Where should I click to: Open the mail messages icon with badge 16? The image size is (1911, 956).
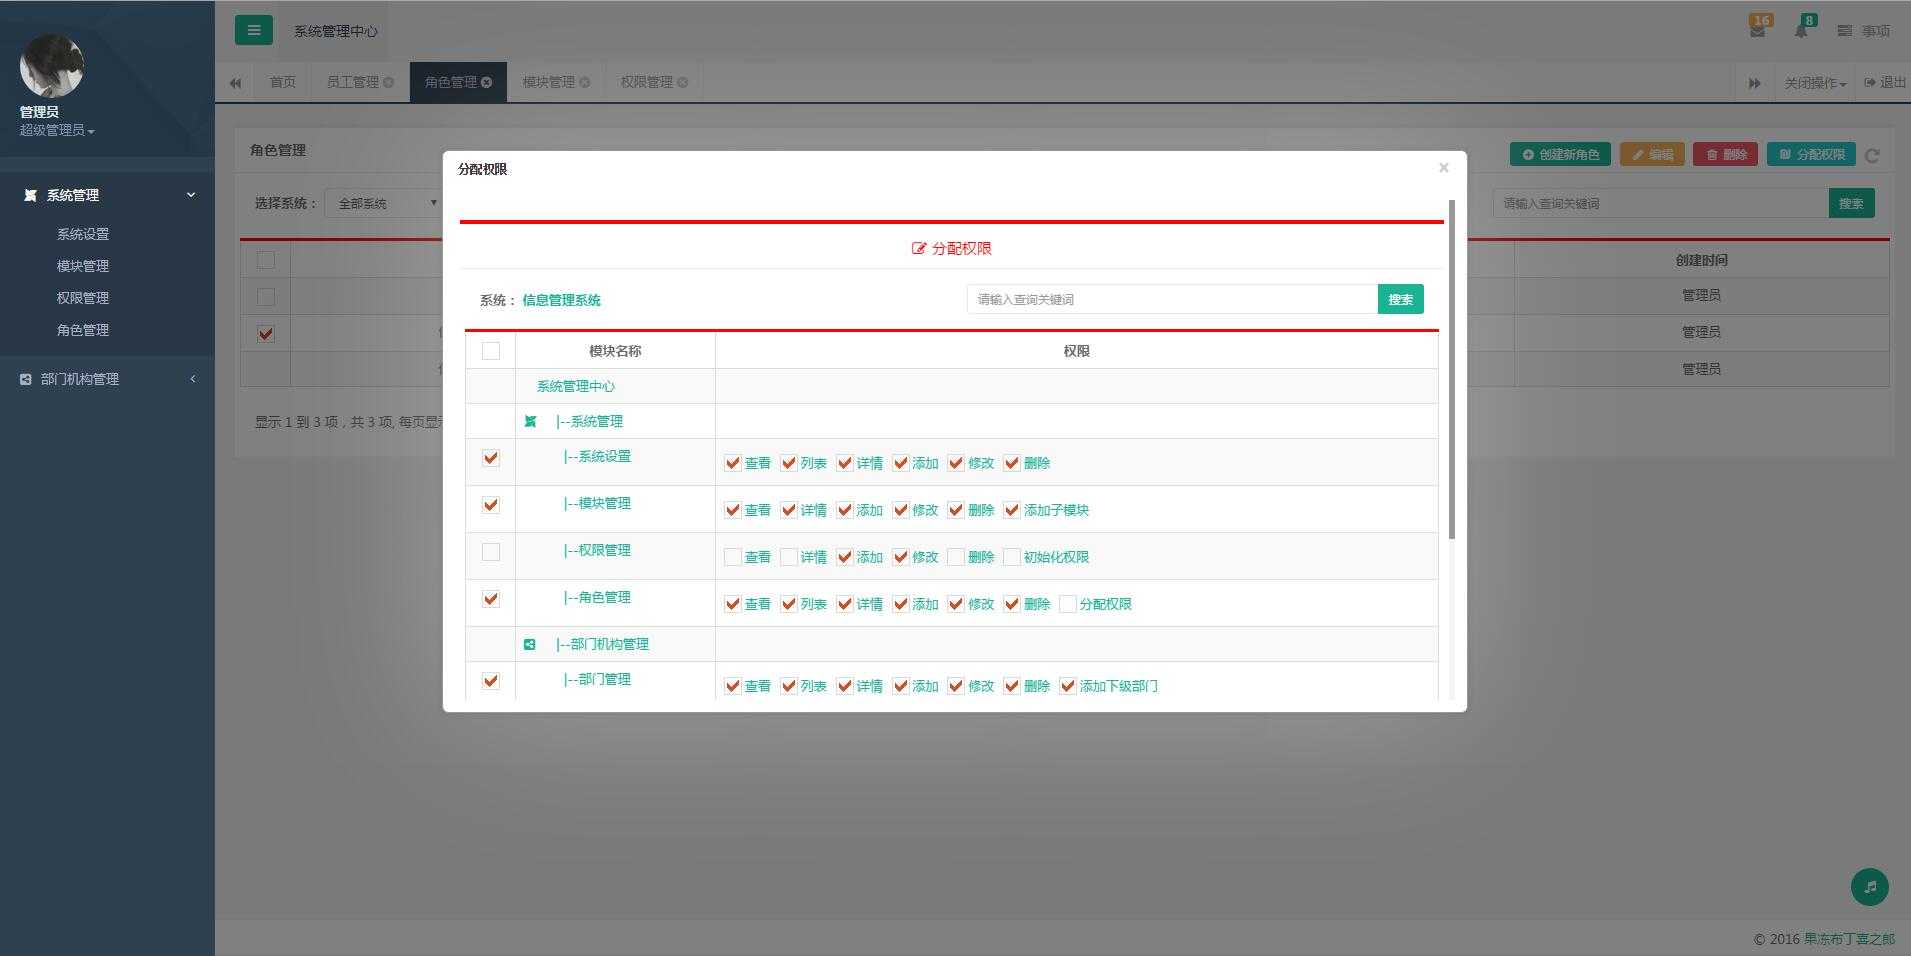coord(1758,29)
